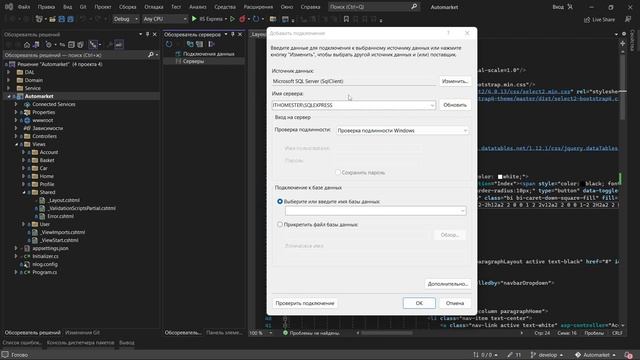
Task: Click the Hot Reload flame icon
Action: pos(242,19)
